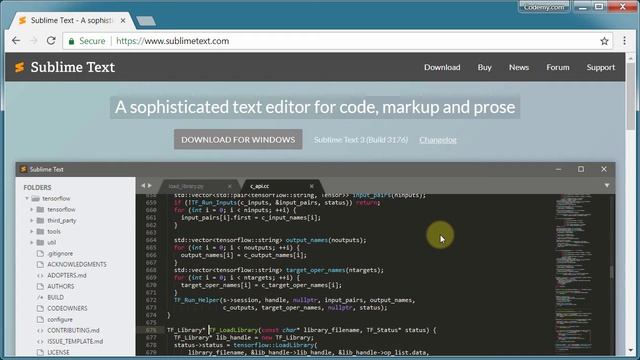640x360 pixels.
Task: Click the code minimap in editor
Action: click(573, 273)
